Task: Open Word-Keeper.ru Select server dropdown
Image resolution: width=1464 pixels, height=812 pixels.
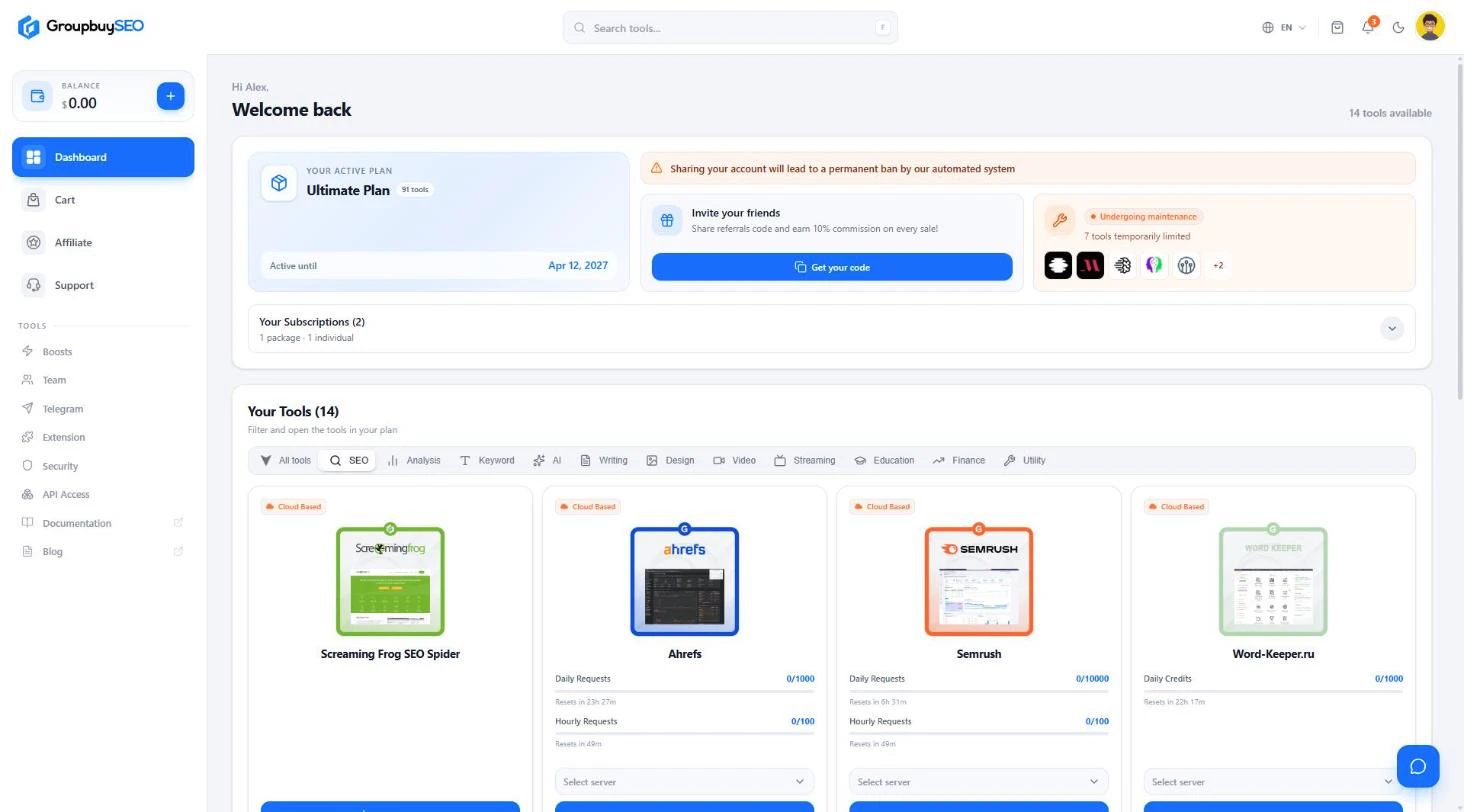Action: (1273, 782)
